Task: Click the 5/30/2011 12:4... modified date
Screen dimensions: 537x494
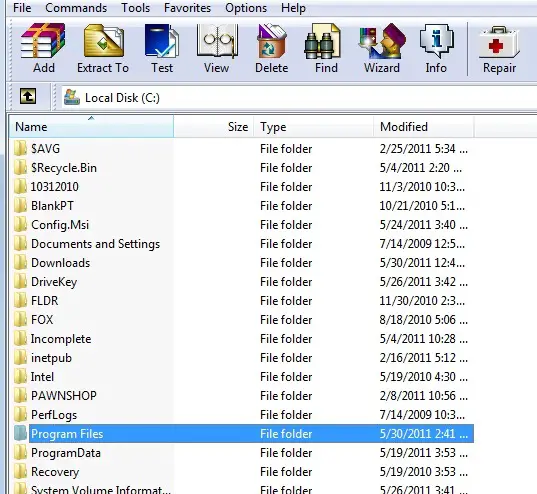Action: (x=422, y=263)
